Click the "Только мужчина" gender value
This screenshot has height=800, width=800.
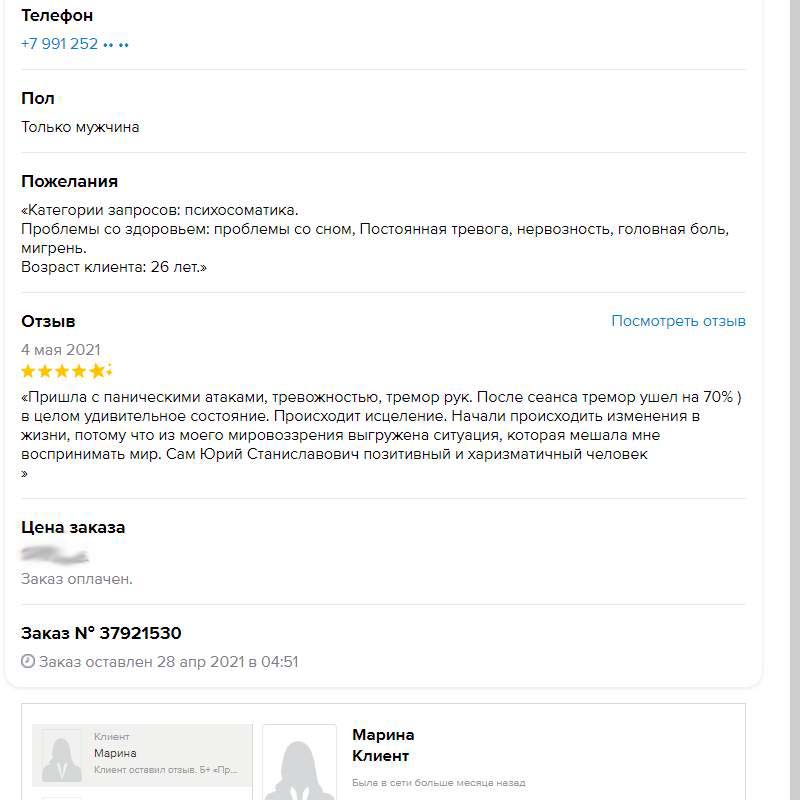[80, 127]
